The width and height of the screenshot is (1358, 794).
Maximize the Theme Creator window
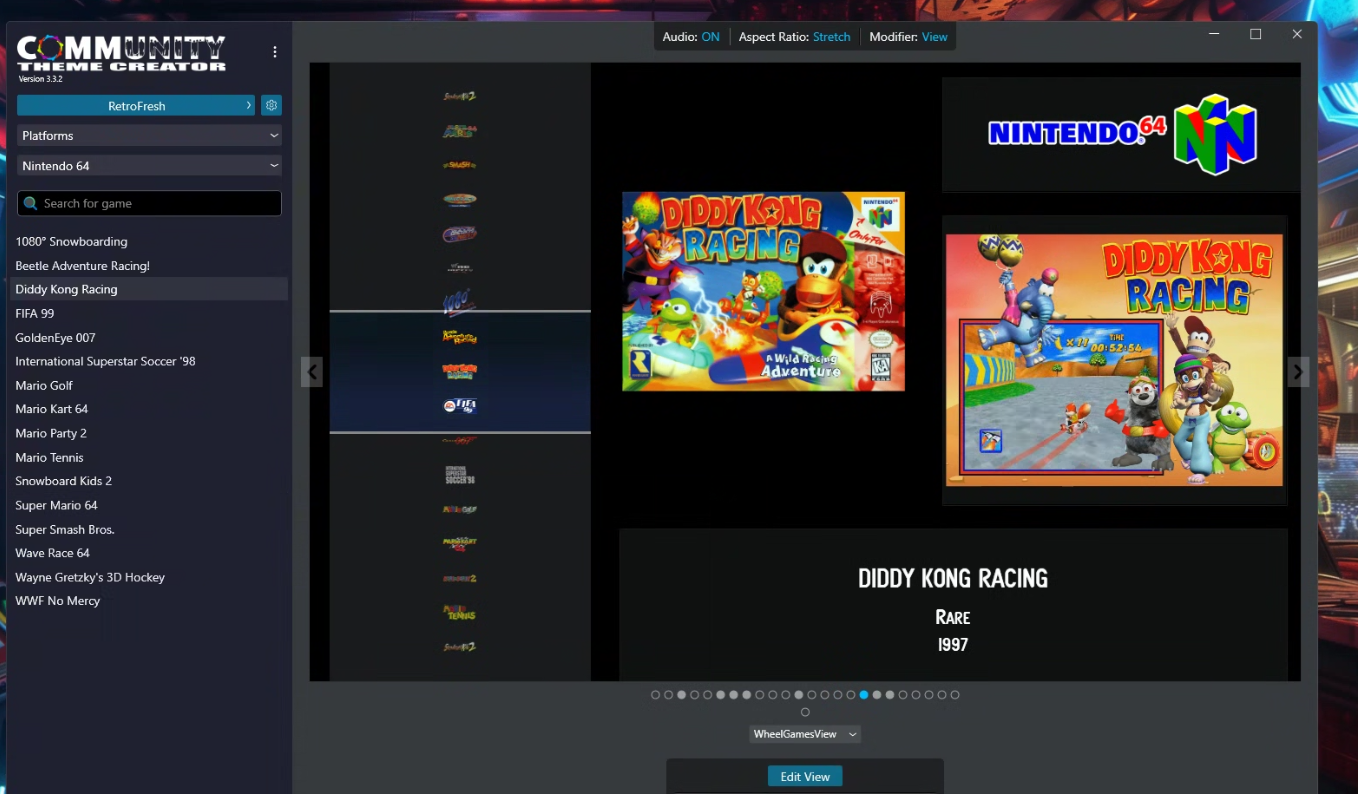1256,34
